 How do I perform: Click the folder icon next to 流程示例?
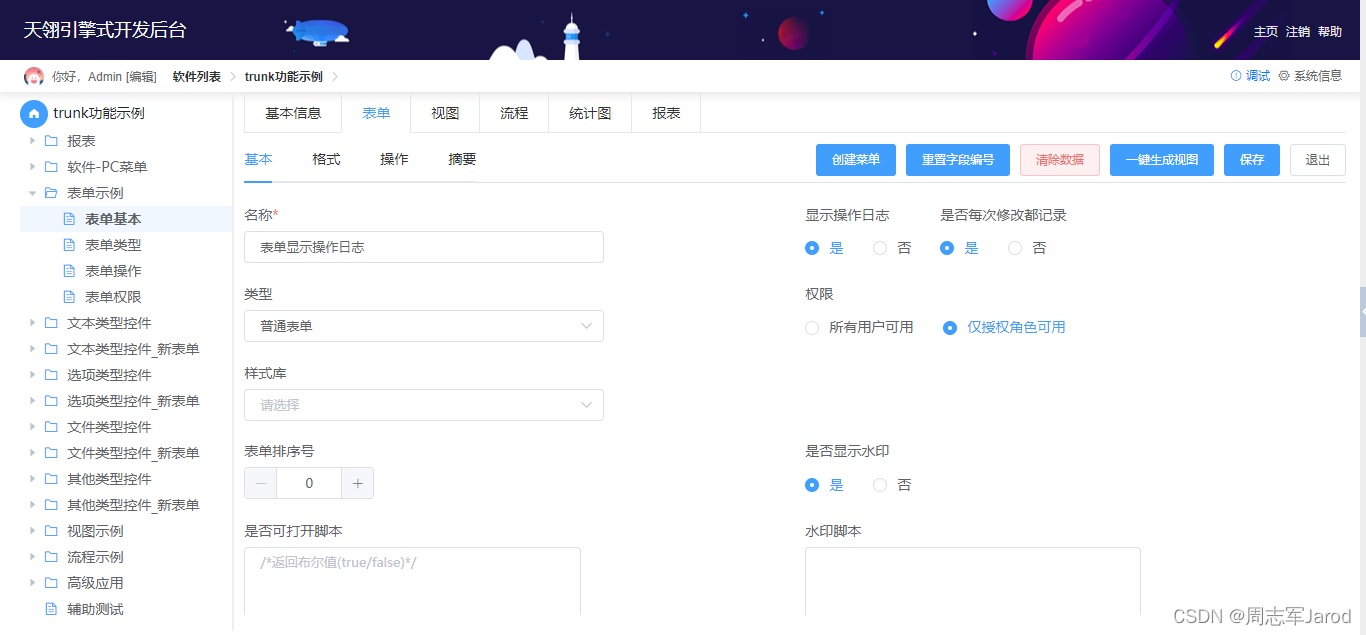pos(51,557)
